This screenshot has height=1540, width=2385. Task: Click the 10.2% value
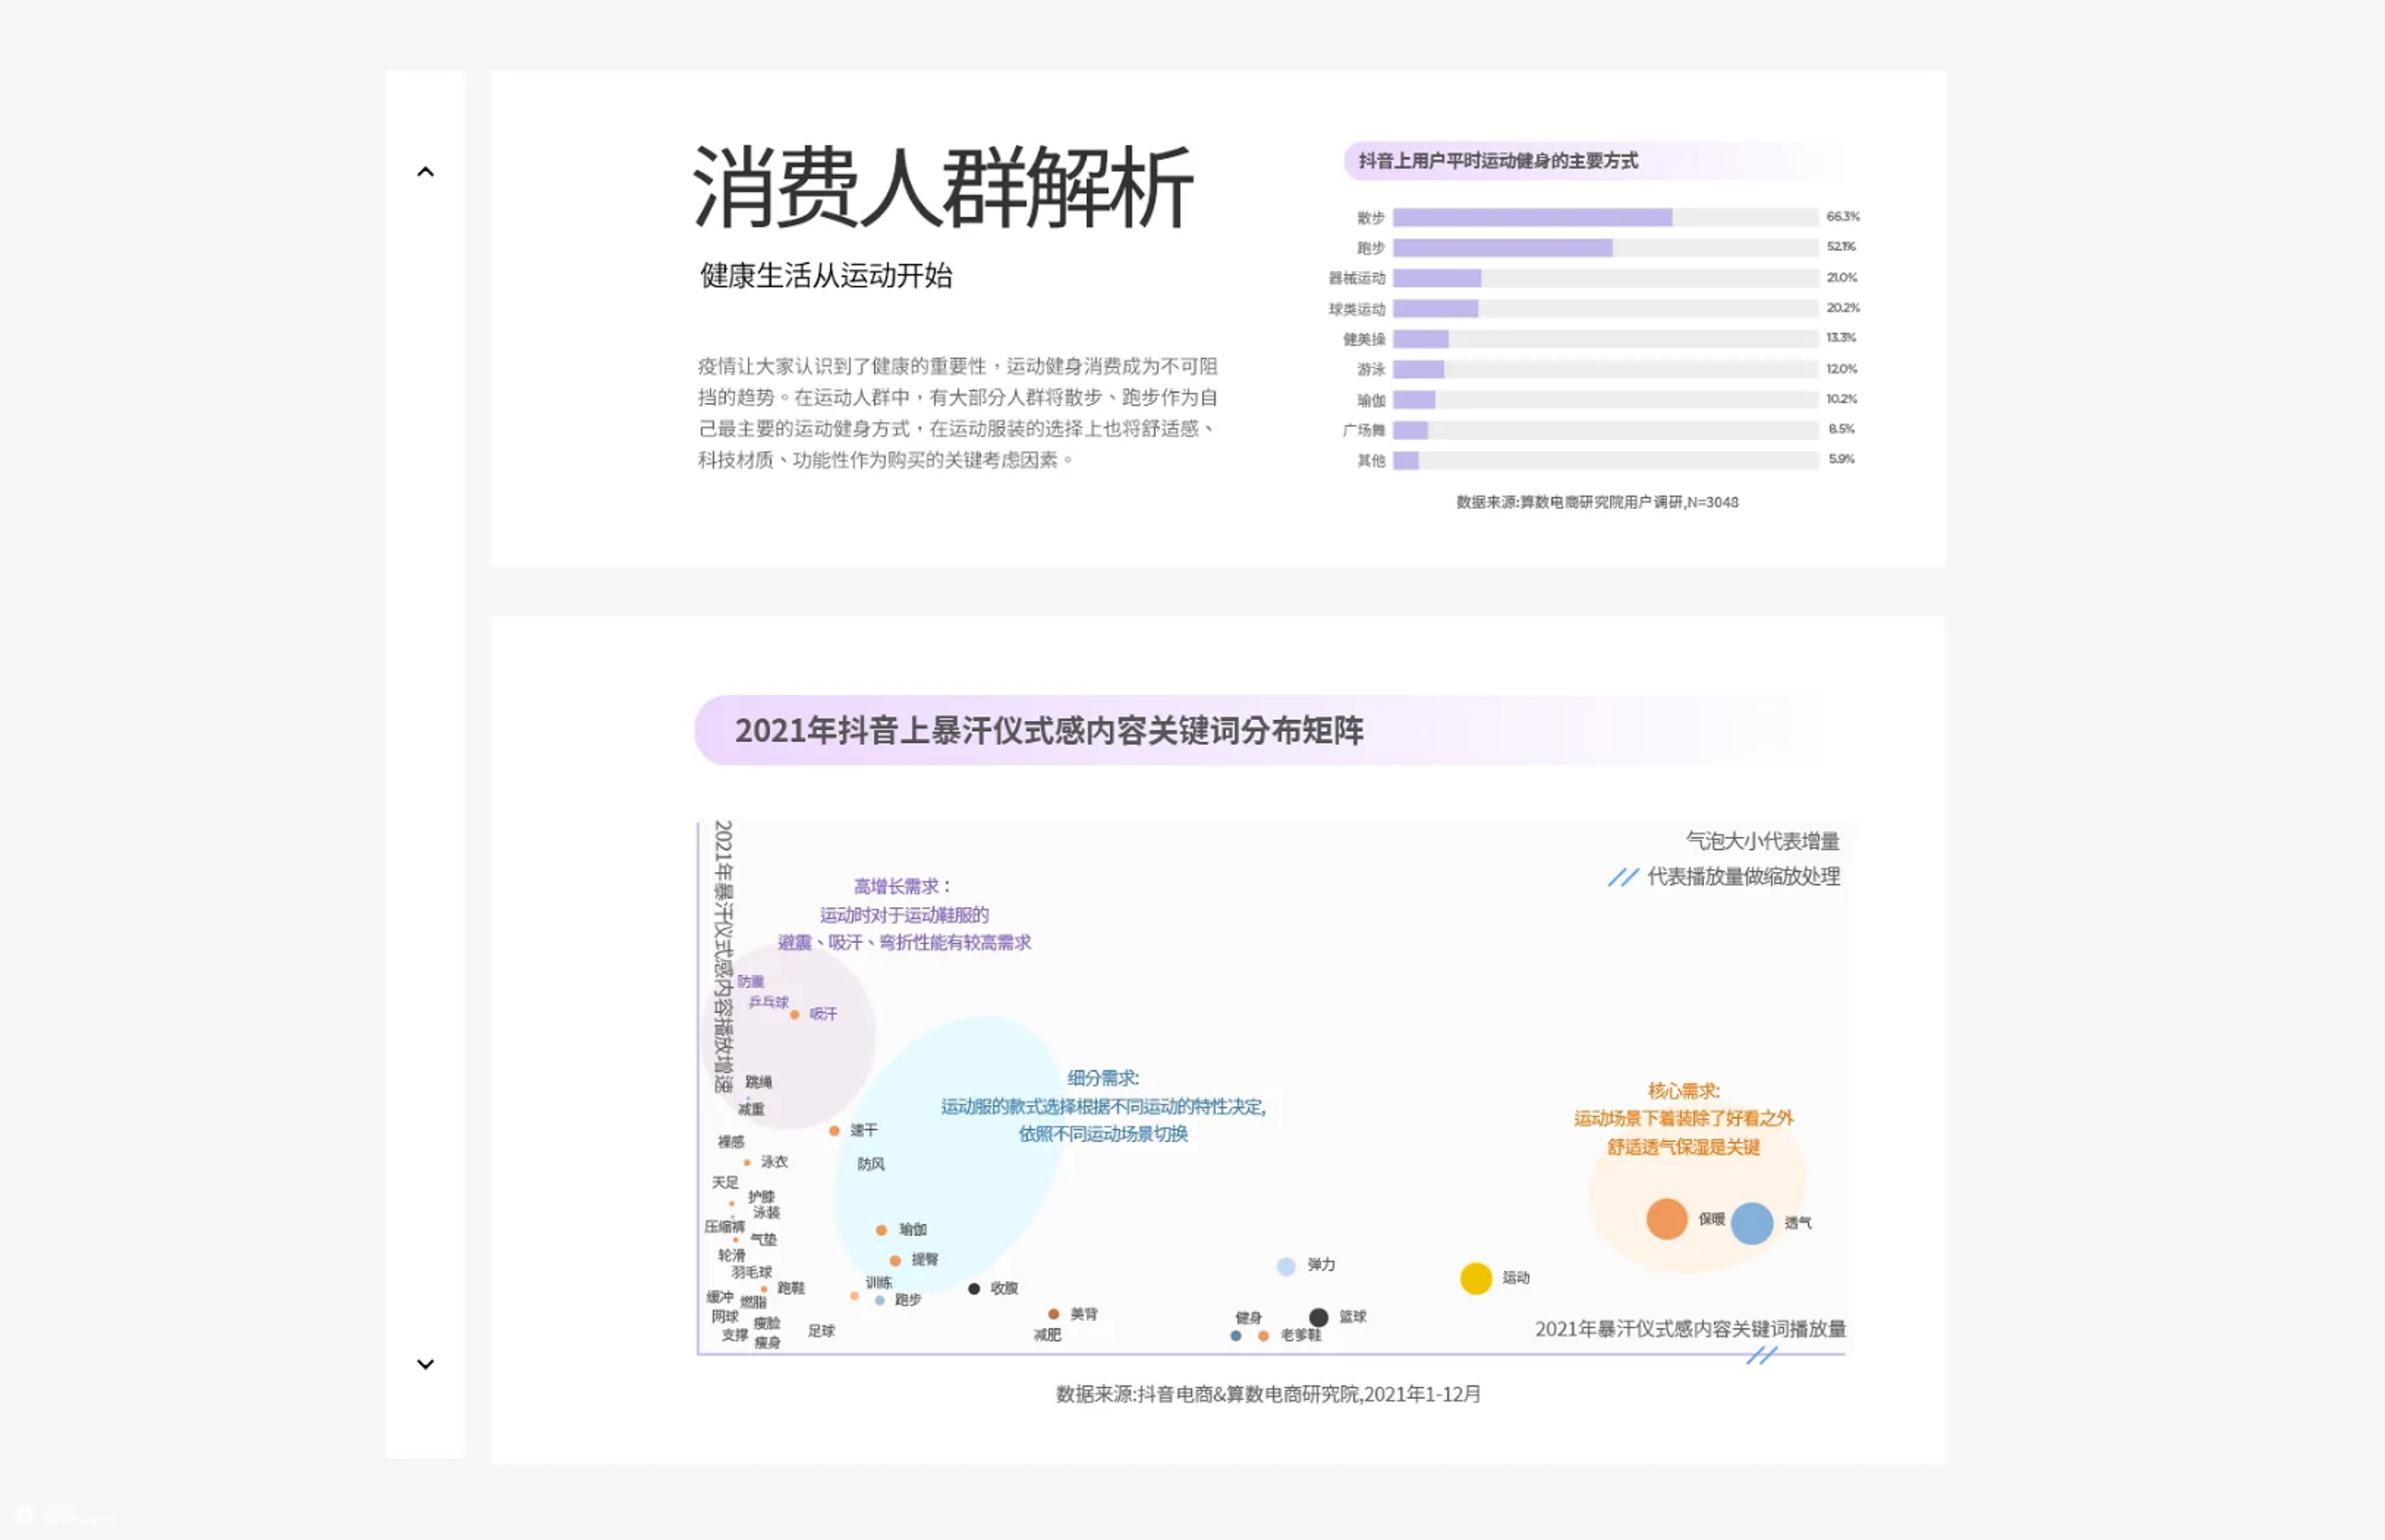pyautogui.click(x=1841, y=398)
